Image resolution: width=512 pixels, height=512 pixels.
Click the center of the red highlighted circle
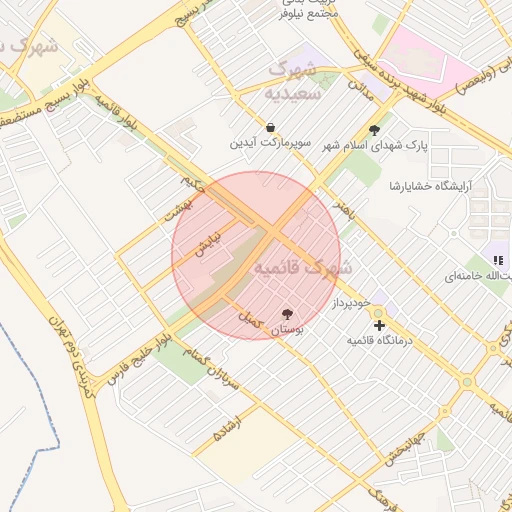256,256
